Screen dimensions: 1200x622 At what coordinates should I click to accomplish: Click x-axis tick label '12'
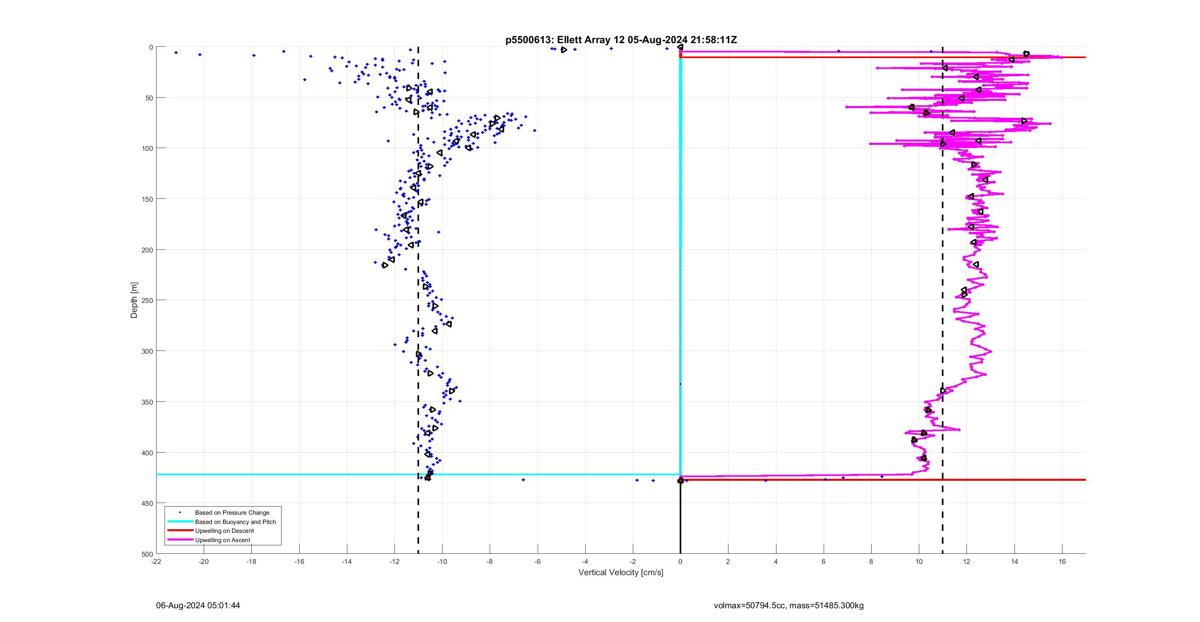[x=966, y=561]
